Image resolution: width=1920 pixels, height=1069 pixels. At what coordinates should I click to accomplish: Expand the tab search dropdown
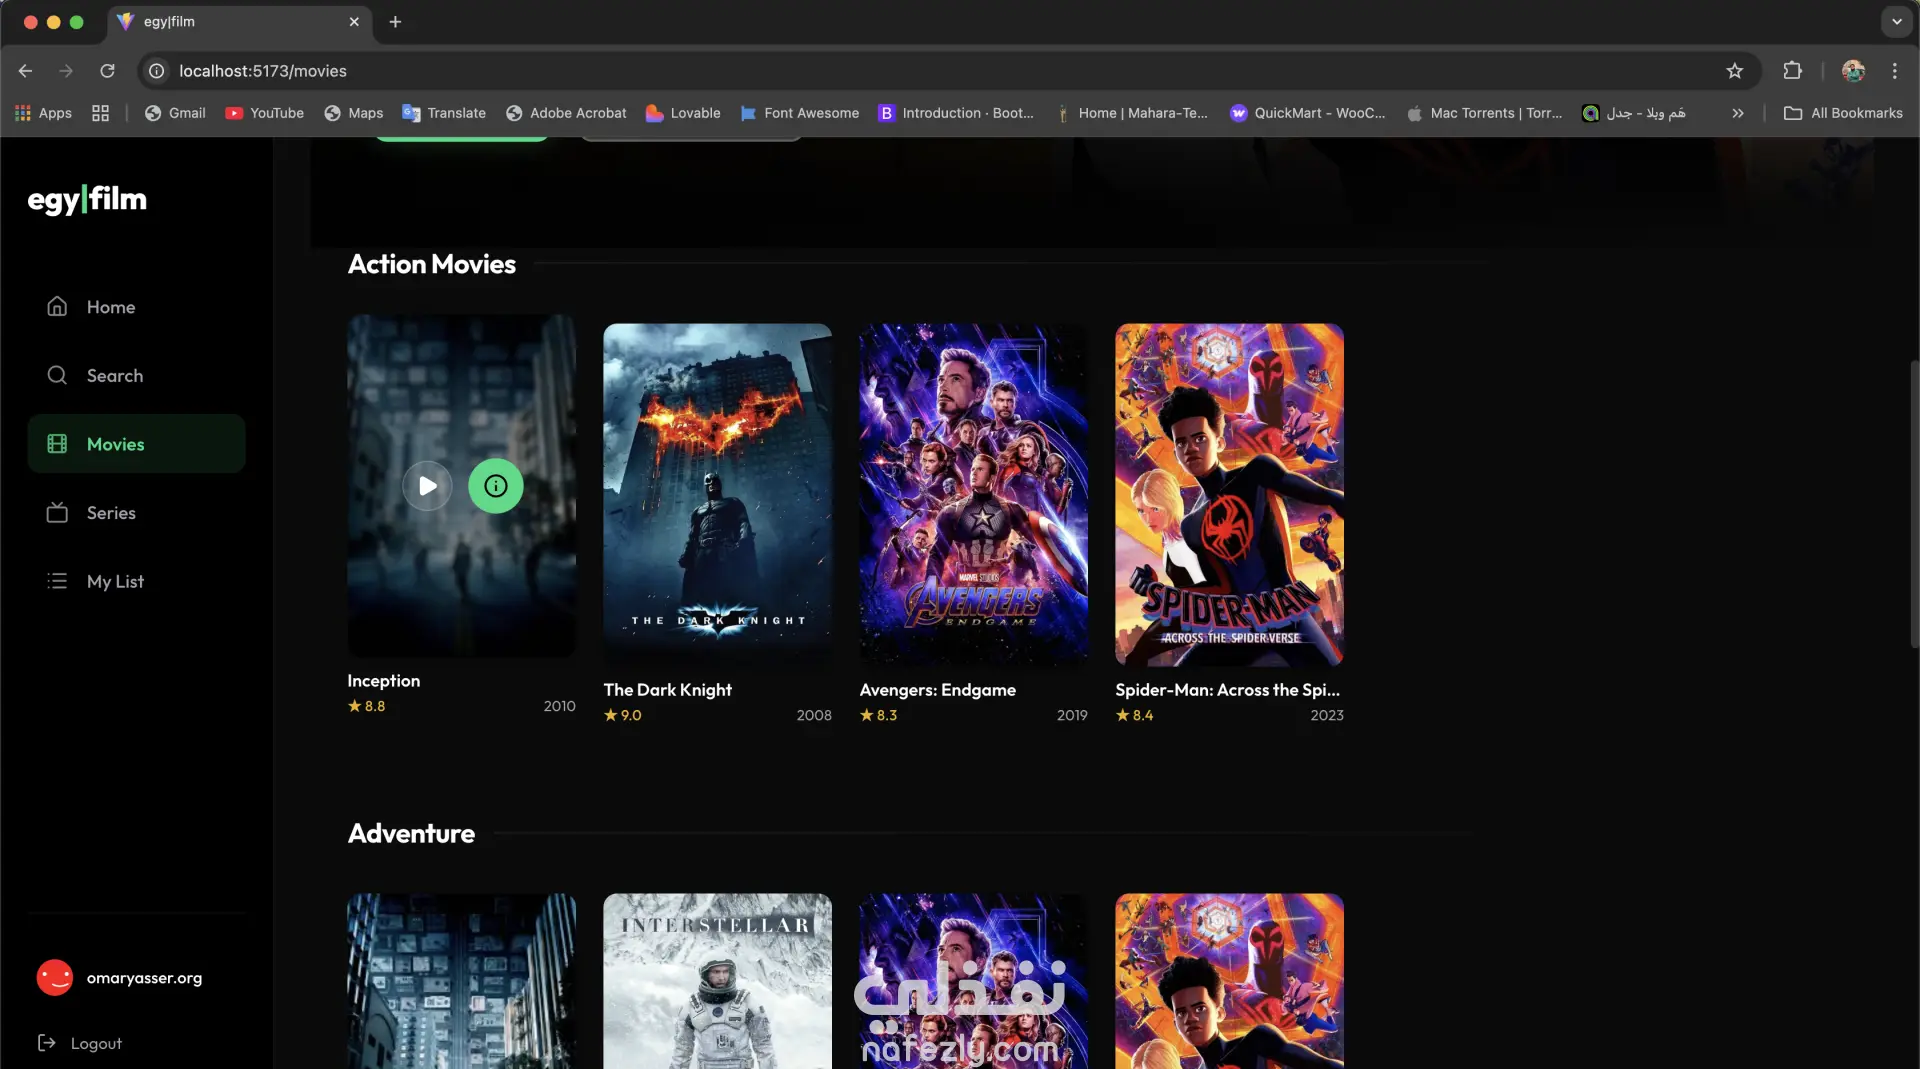[x=1896, y=22]
